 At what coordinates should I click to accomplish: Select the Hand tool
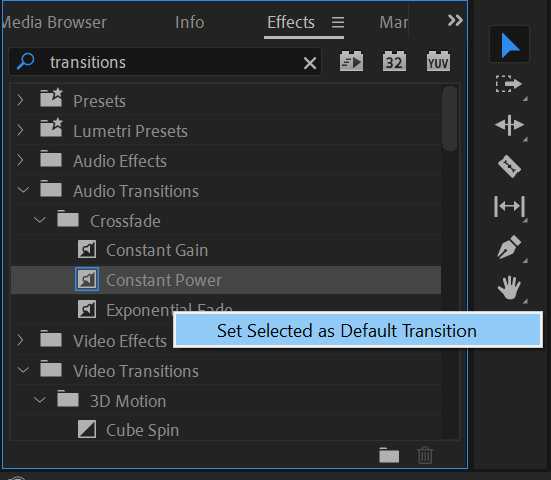tap(509, 287)
